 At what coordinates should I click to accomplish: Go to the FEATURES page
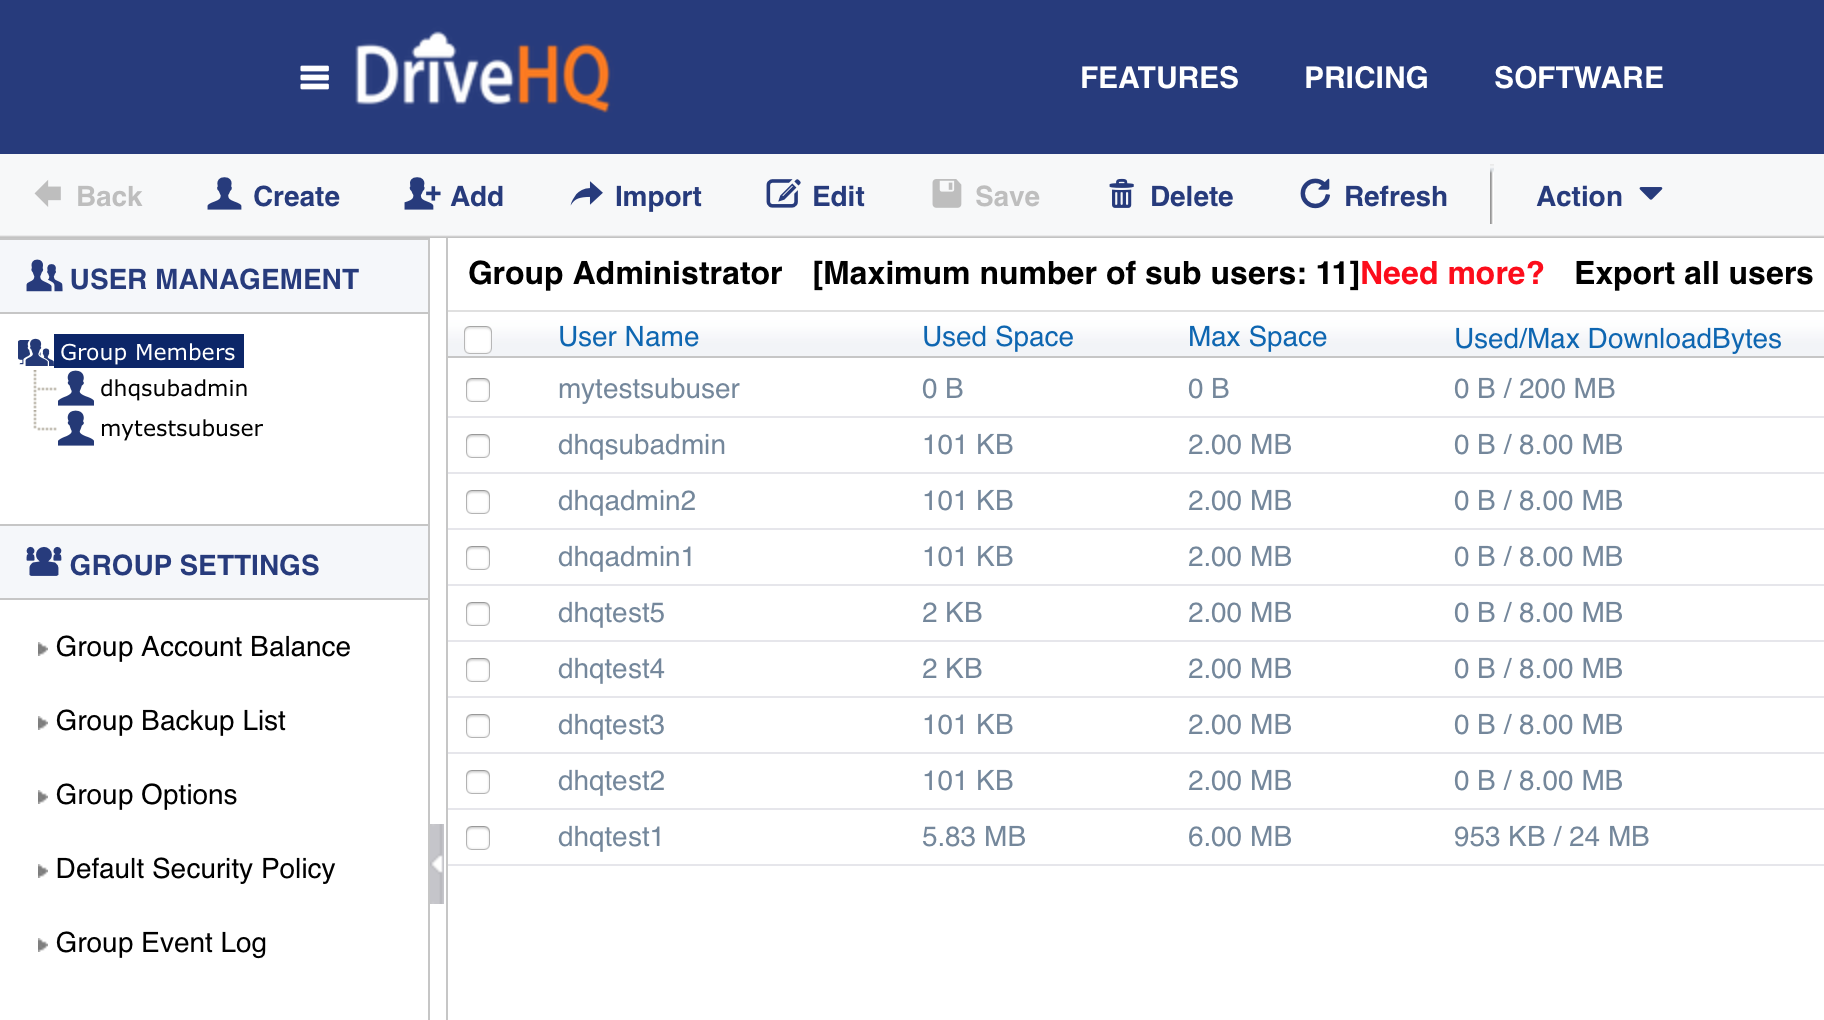[1159, 78]
